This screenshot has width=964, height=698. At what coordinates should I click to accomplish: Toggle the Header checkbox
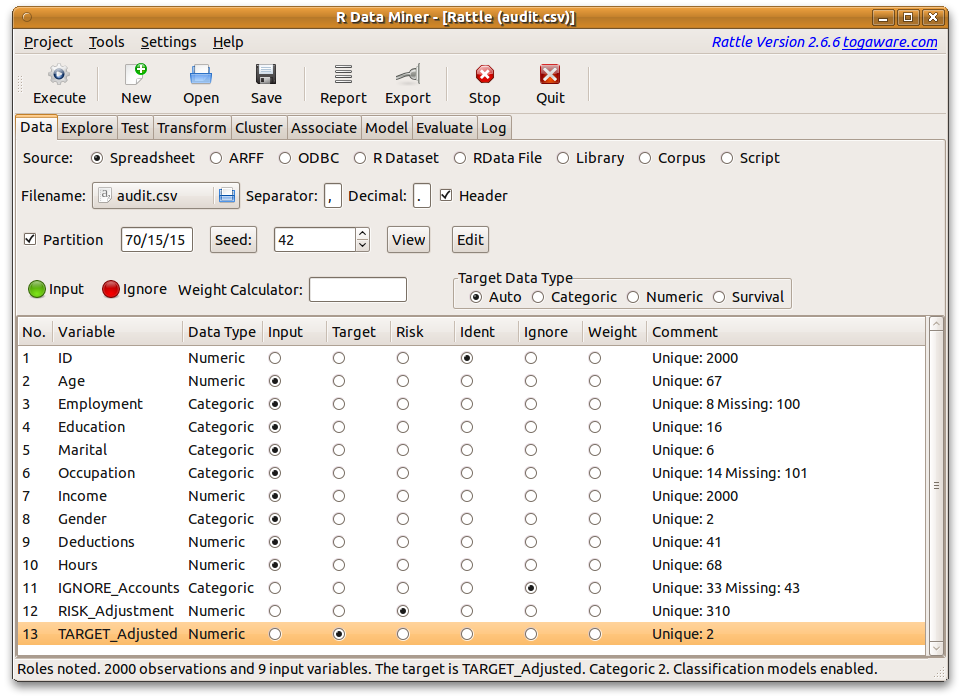point(447,196)
